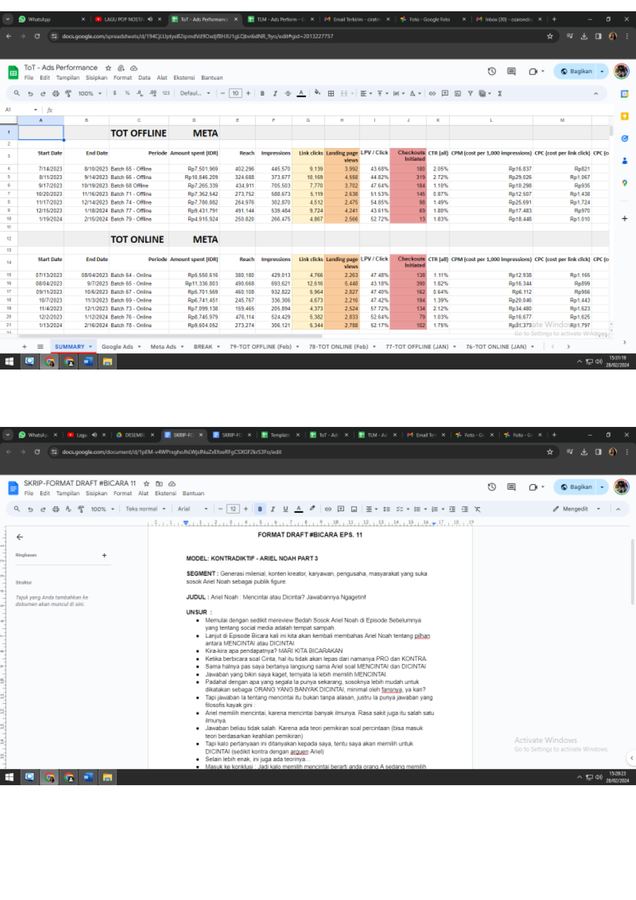Open Data menu in Sheets
This screenshot has height=900, width=636.
[145, 77]
